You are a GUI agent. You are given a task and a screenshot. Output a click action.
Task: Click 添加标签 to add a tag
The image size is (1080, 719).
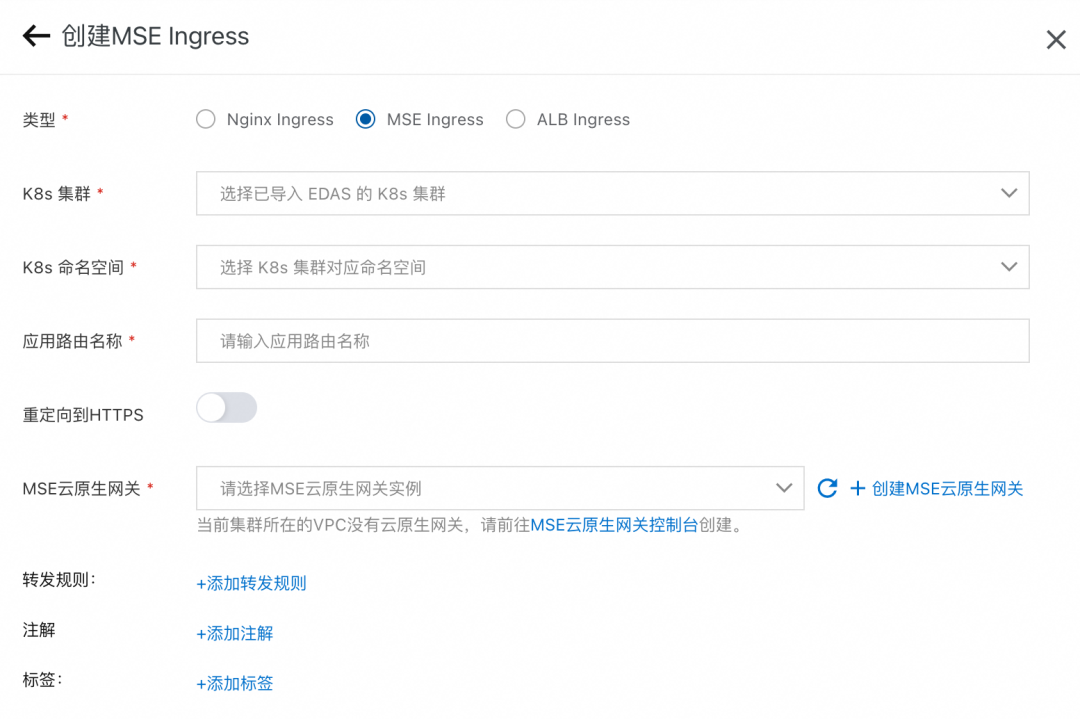click(x=234, y=682)
